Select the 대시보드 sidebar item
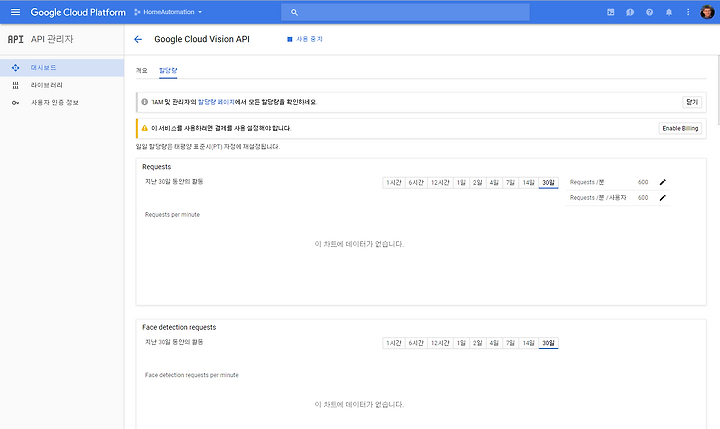 tap(62, 68)
